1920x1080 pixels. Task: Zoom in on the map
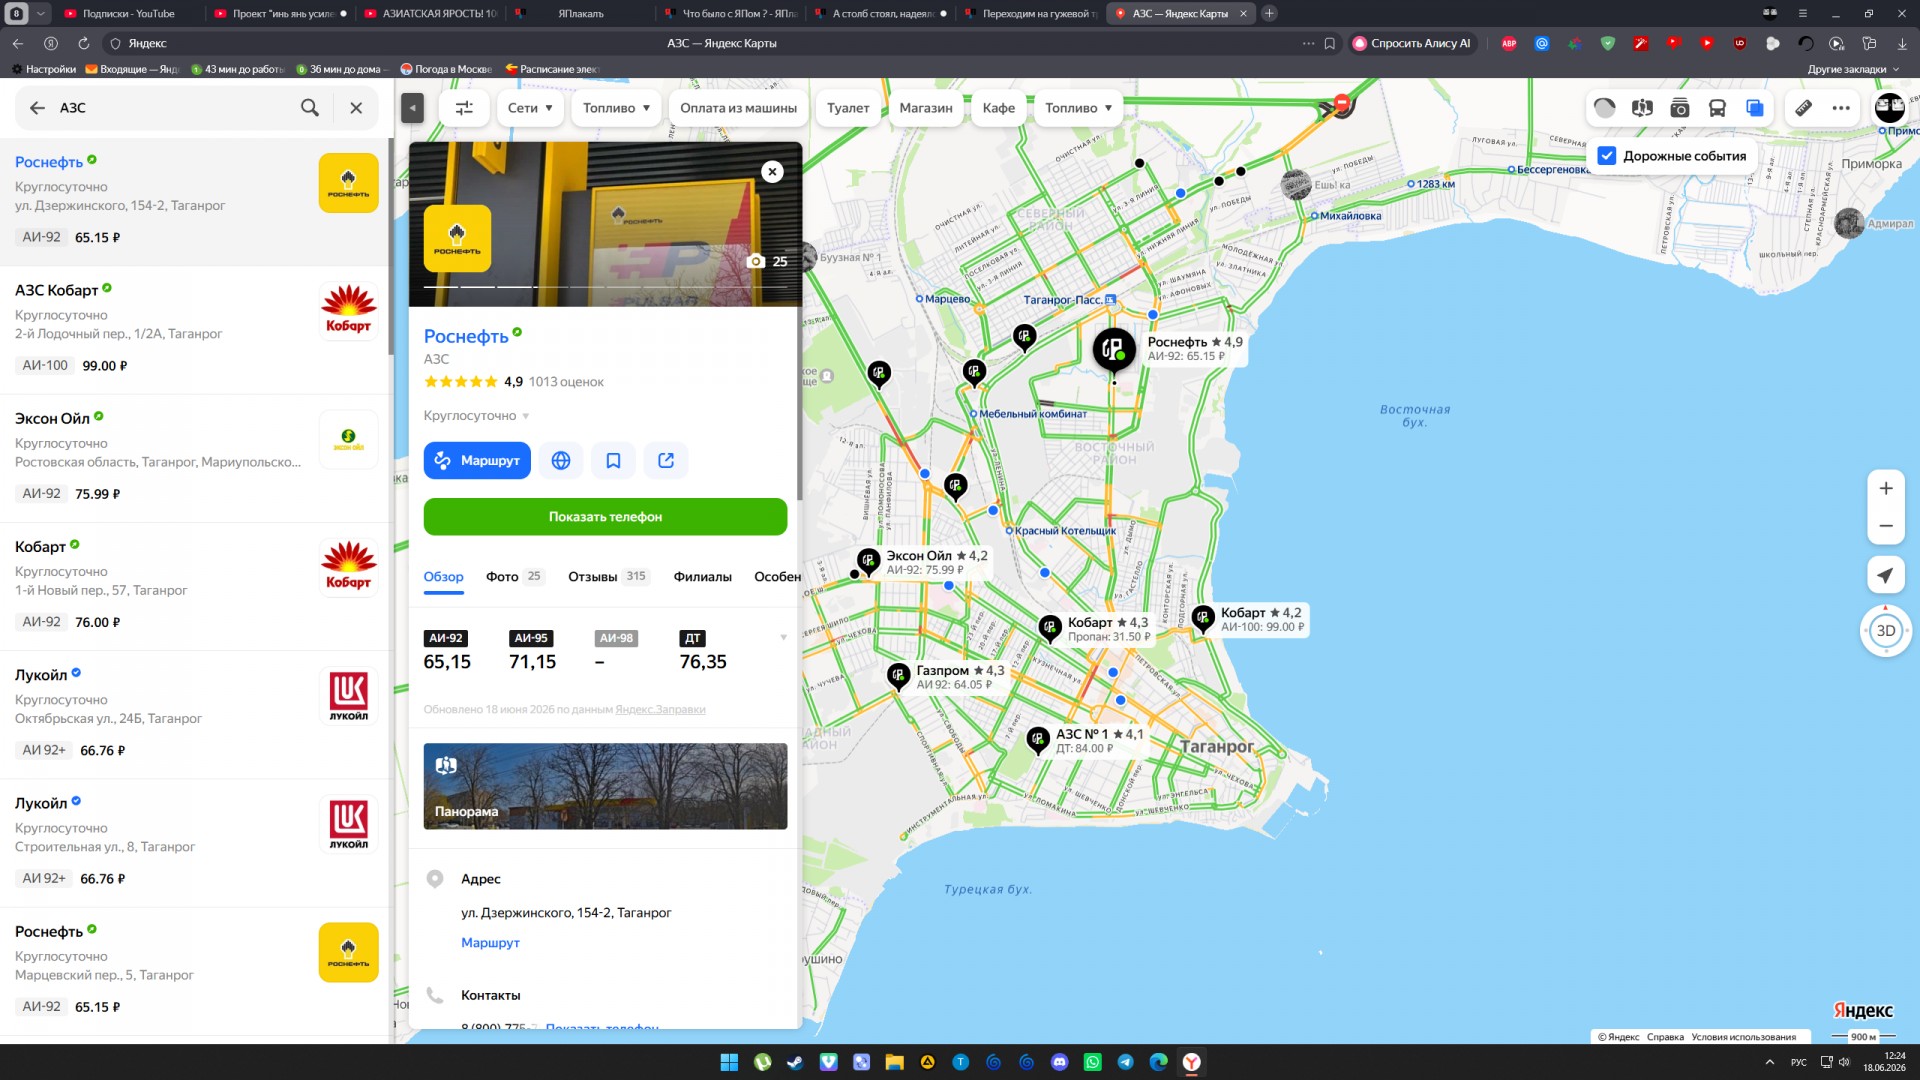tap(1886, 489)
